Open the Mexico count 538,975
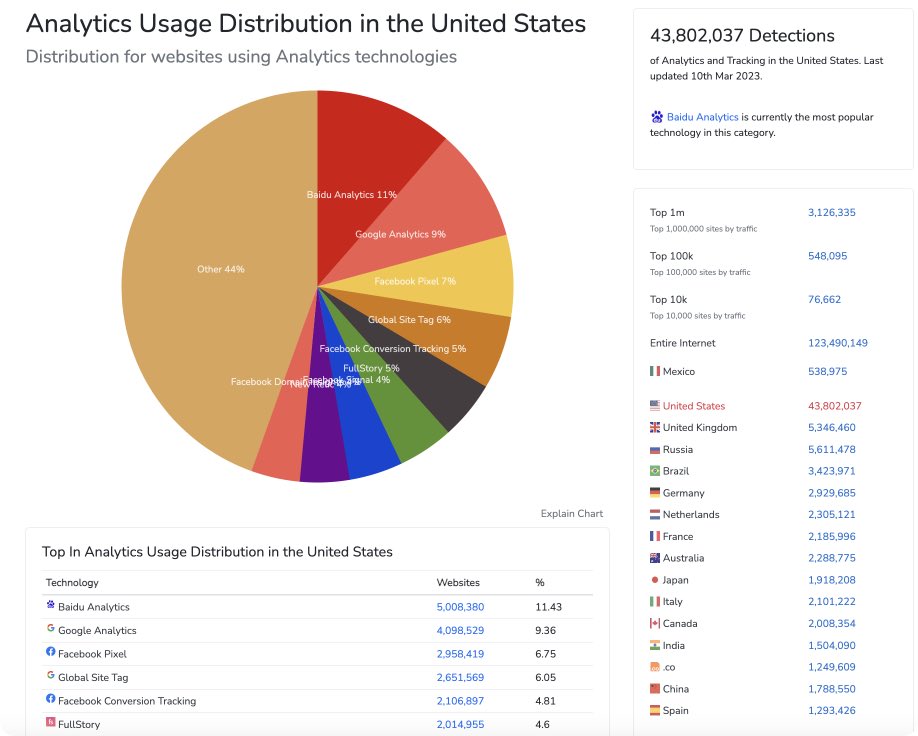Viewport: 918px width, 736px height. [x=827, y=371]
